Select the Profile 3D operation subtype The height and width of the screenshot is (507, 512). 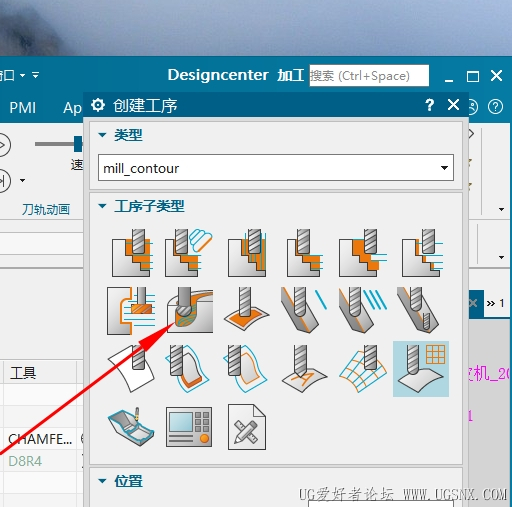(x=245, y=369)
